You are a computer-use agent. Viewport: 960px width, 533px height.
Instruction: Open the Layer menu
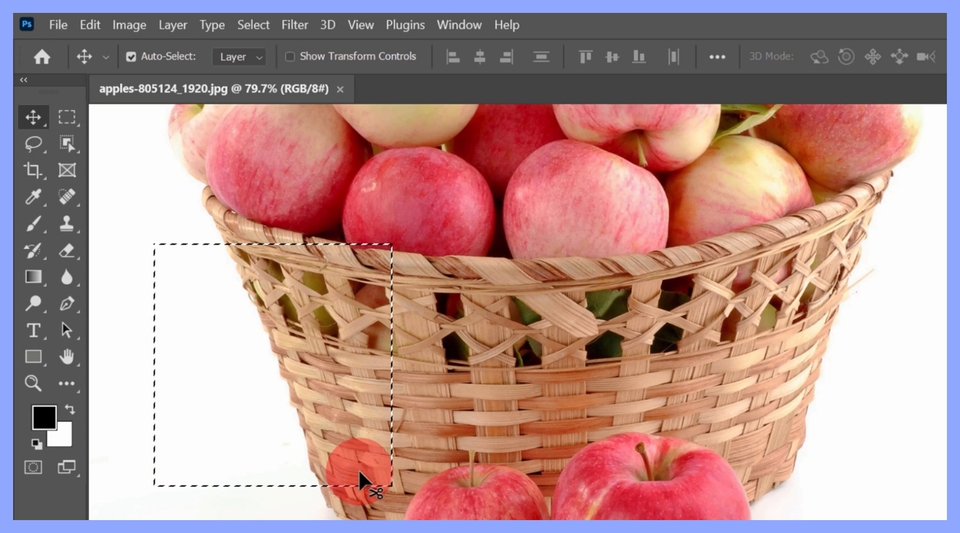coord(173,25)
